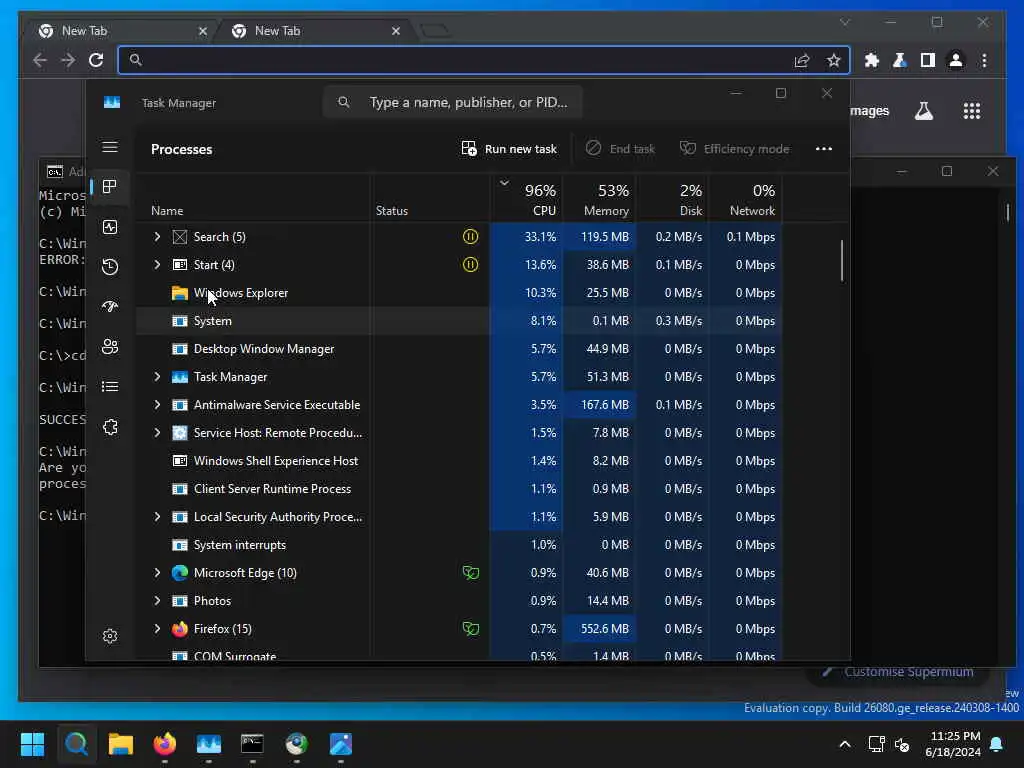Open the browser side panel icon
Screen dimensions: 1024x768
927,60
